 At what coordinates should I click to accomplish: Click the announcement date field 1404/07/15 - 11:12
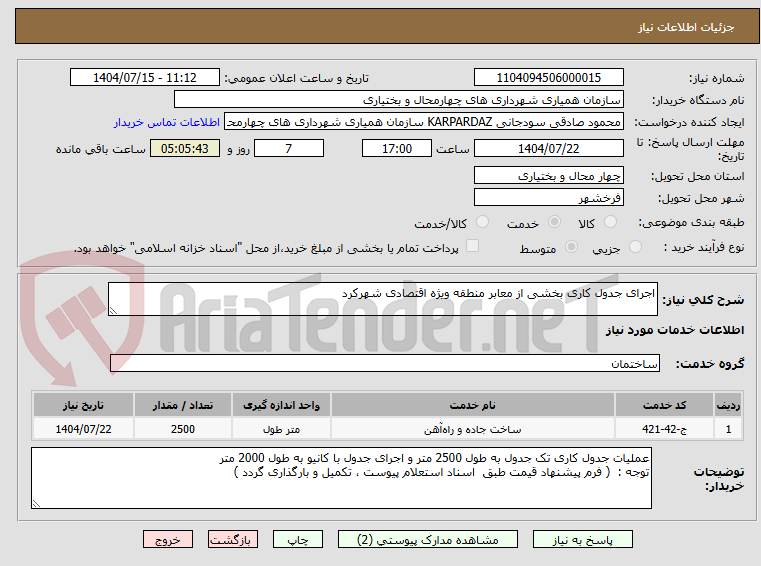pyautogui.click(x=145, y=78)
